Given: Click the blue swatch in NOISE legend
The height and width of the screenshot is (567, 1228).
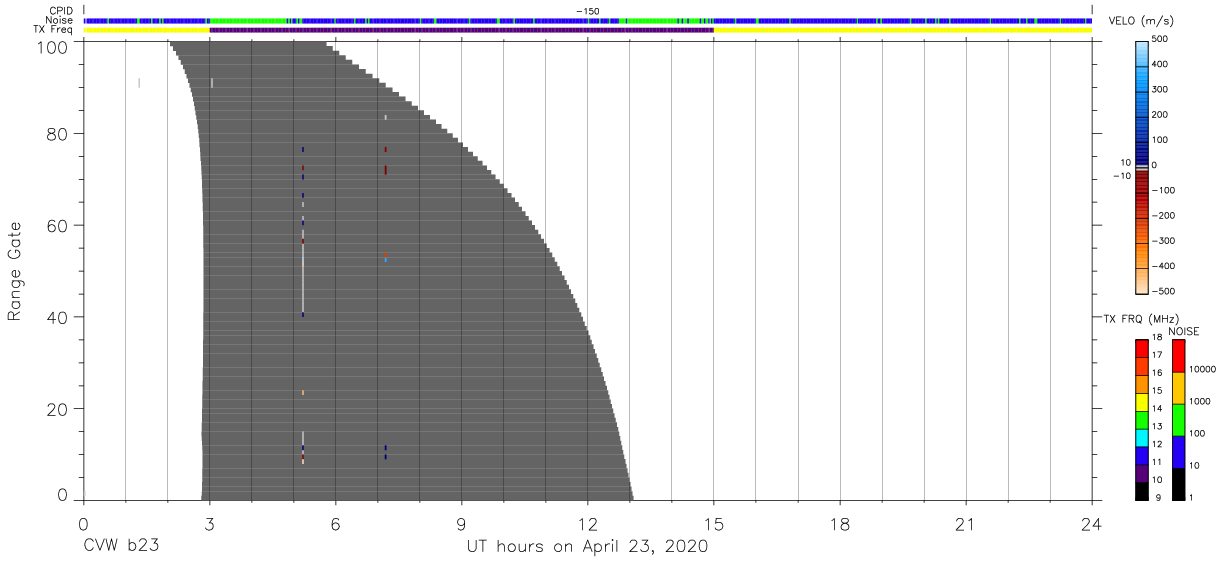Looking at the screenshot, I should coord(1178,452).
